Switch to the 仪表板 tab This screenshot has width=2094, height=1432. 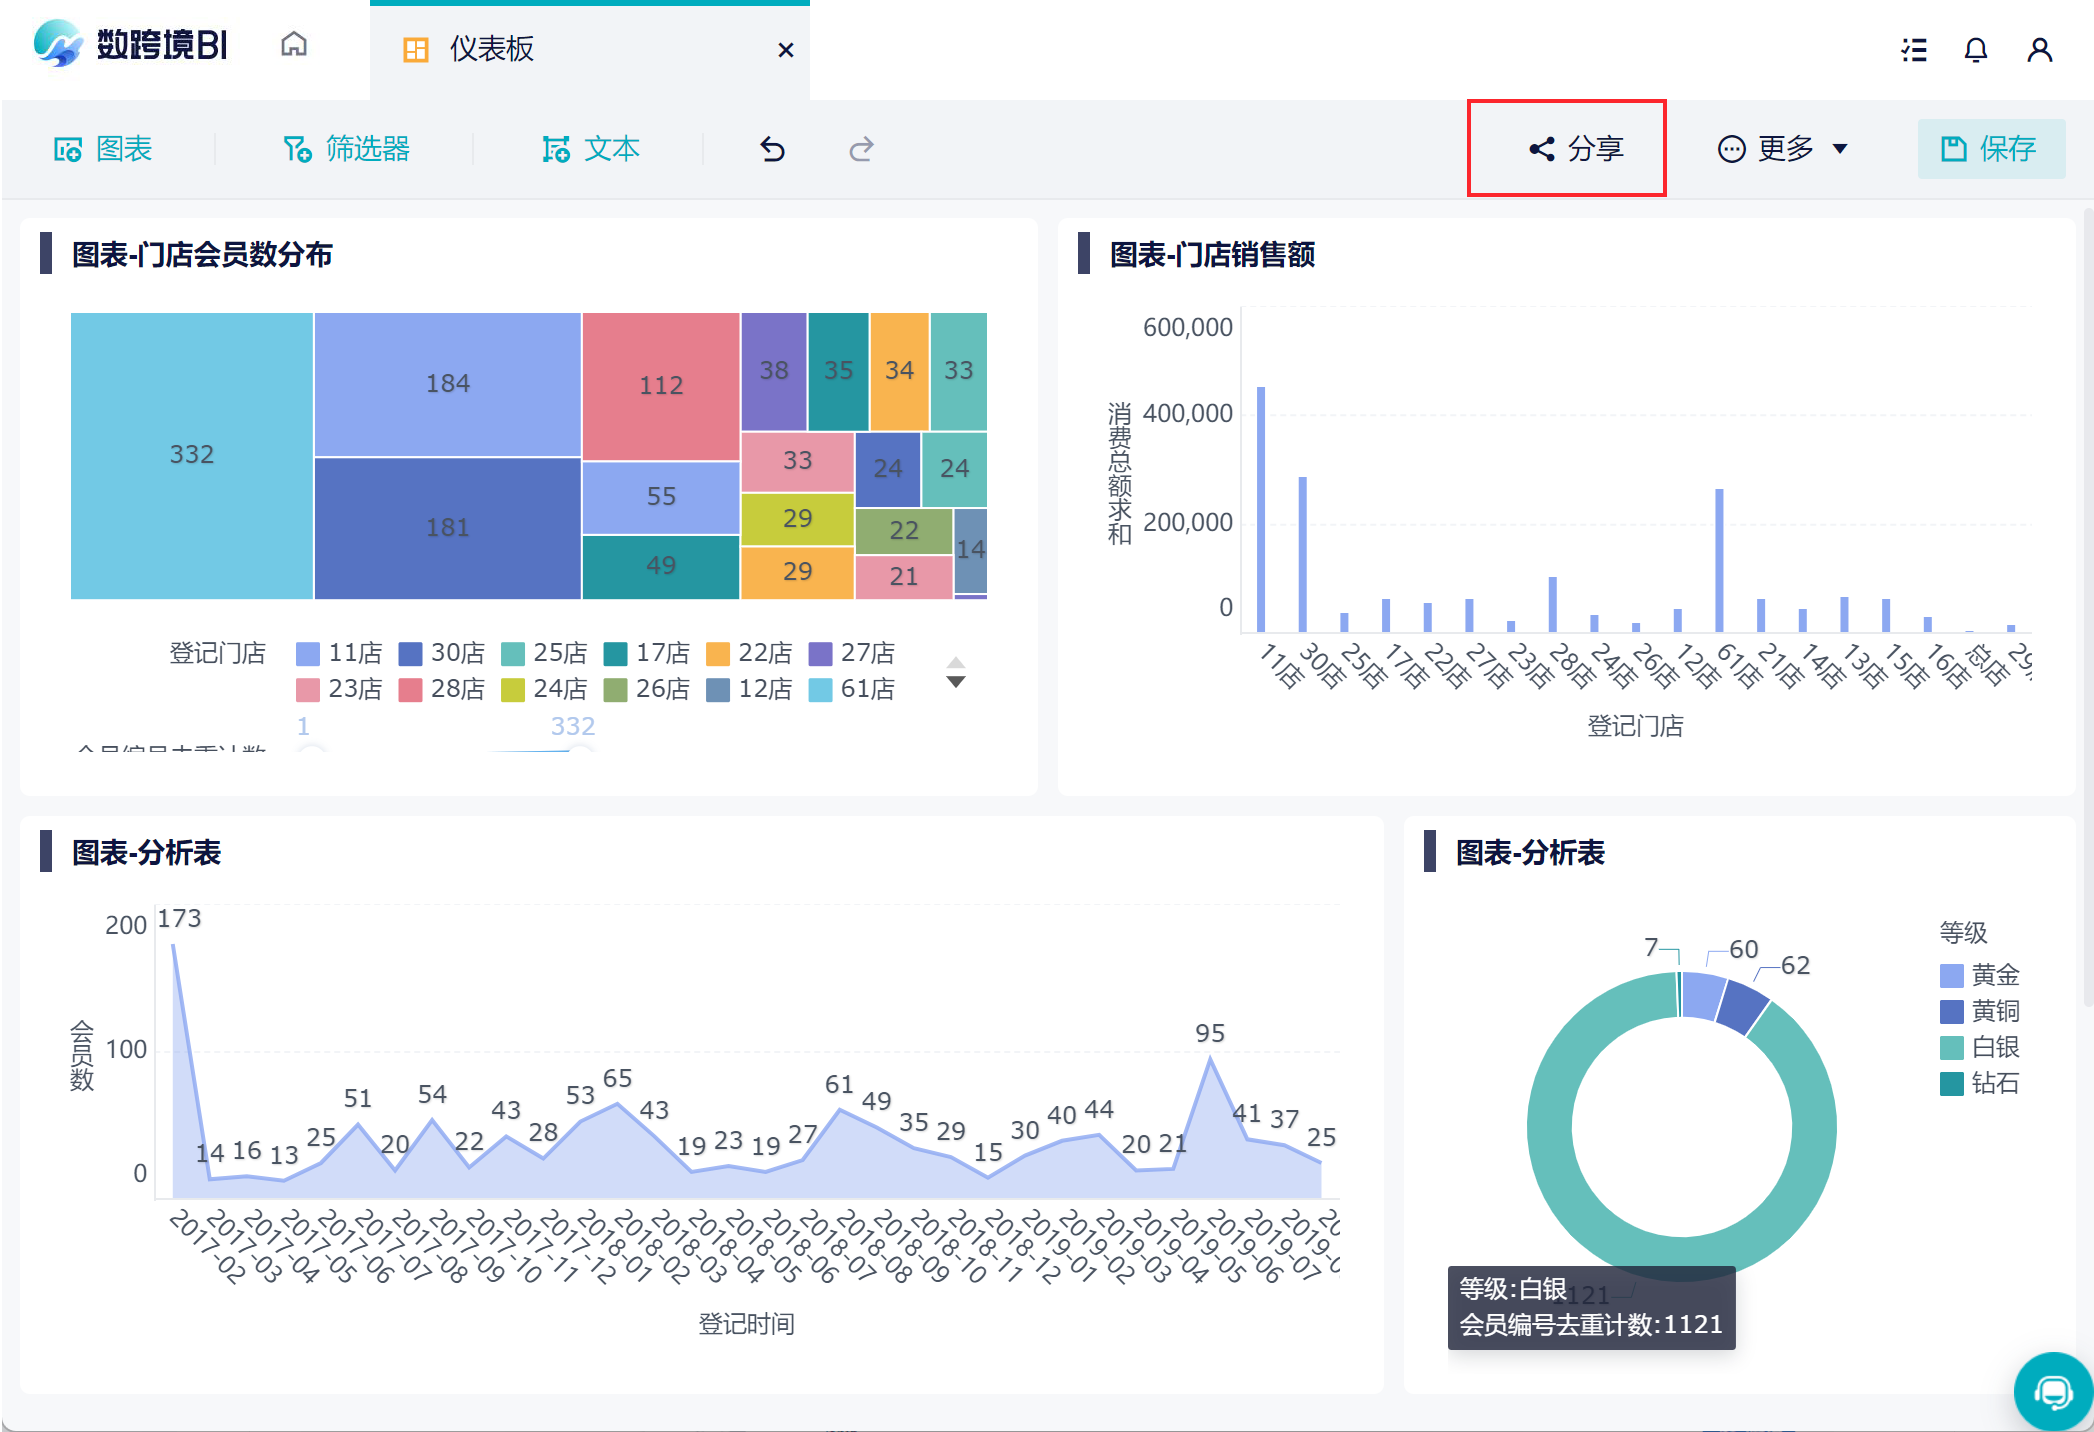[491, 49]
